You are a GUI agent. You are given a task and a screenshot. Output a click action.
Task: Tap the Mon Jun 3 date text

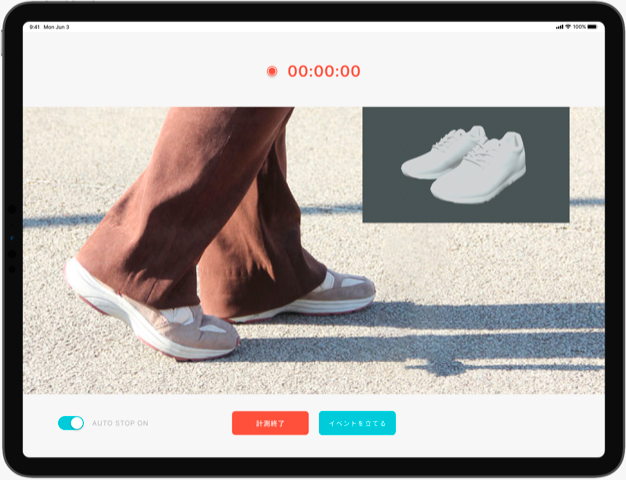55,26
